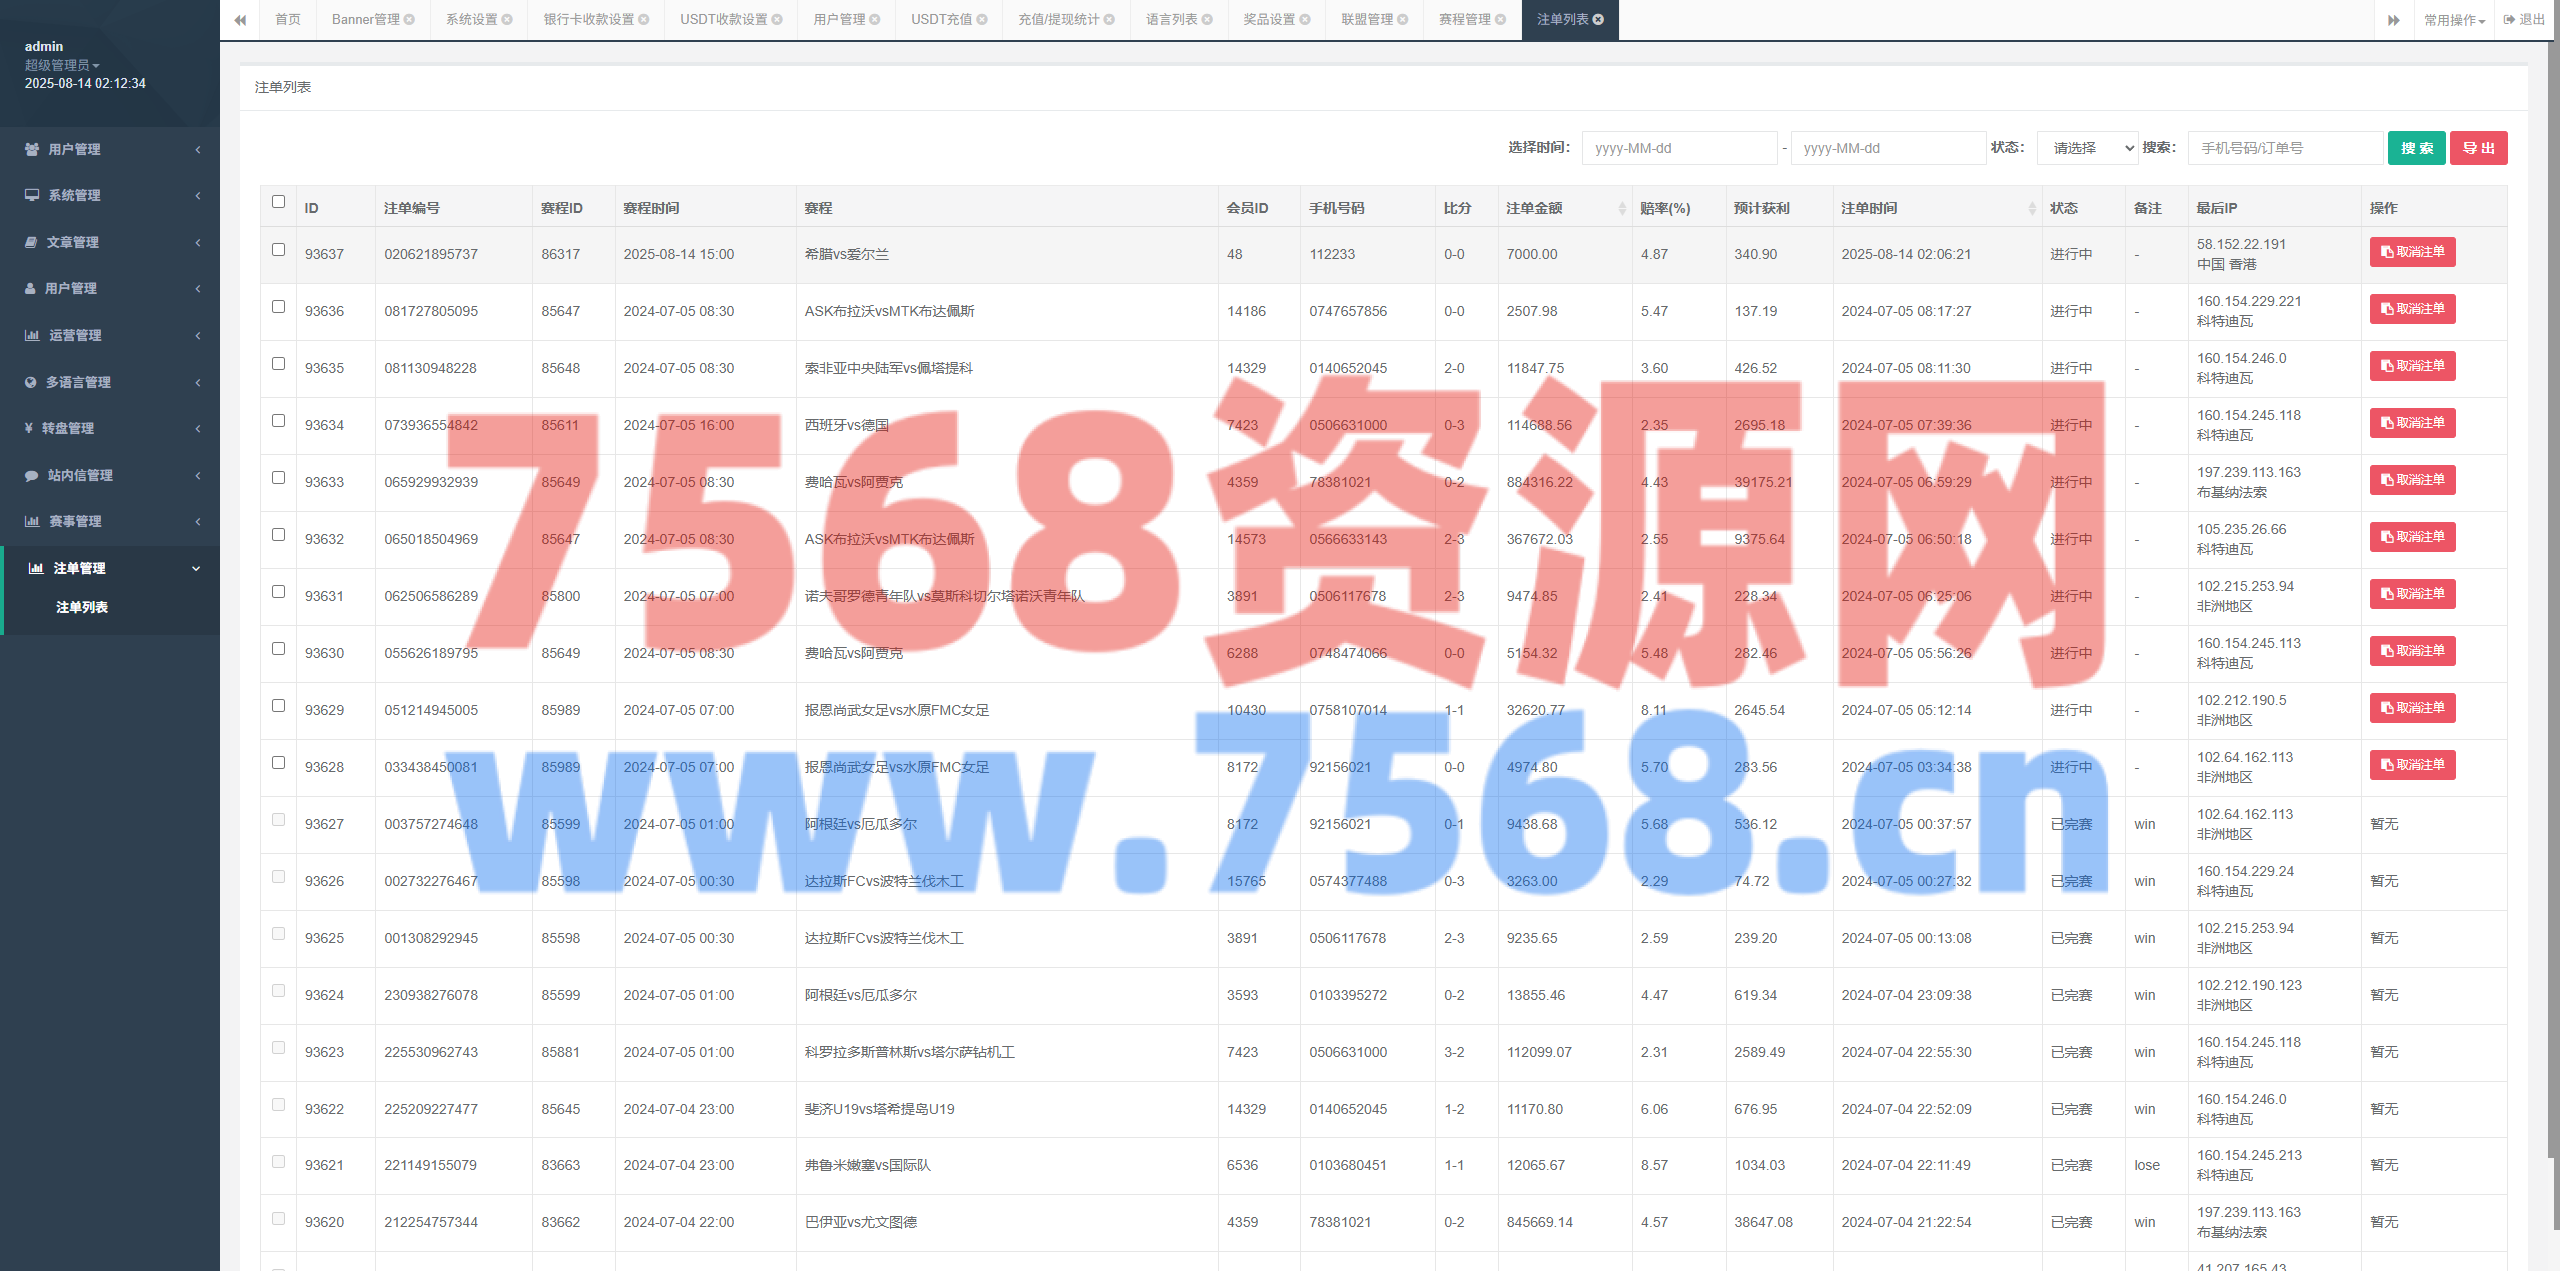Check the checkbox for order 93634
The height and width of the screenshot is (1271, 2560).
(278, 421)
